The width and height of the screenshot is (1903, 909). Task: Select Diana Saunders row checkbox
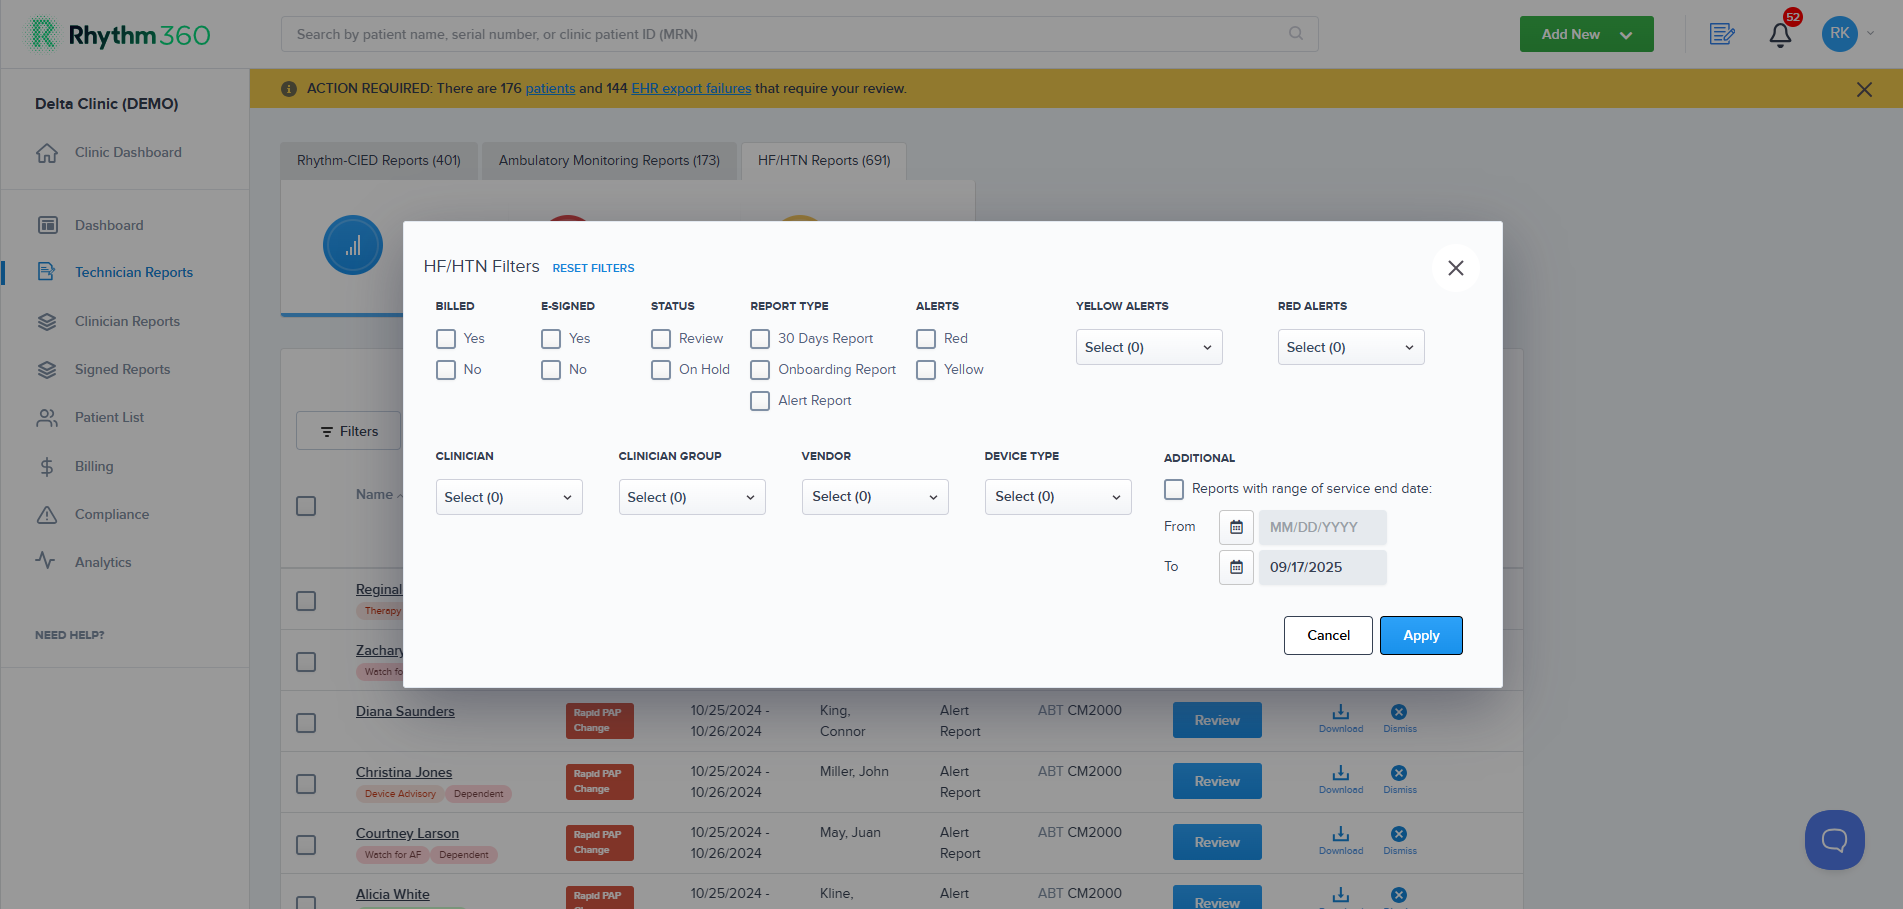tap(306, 723)
